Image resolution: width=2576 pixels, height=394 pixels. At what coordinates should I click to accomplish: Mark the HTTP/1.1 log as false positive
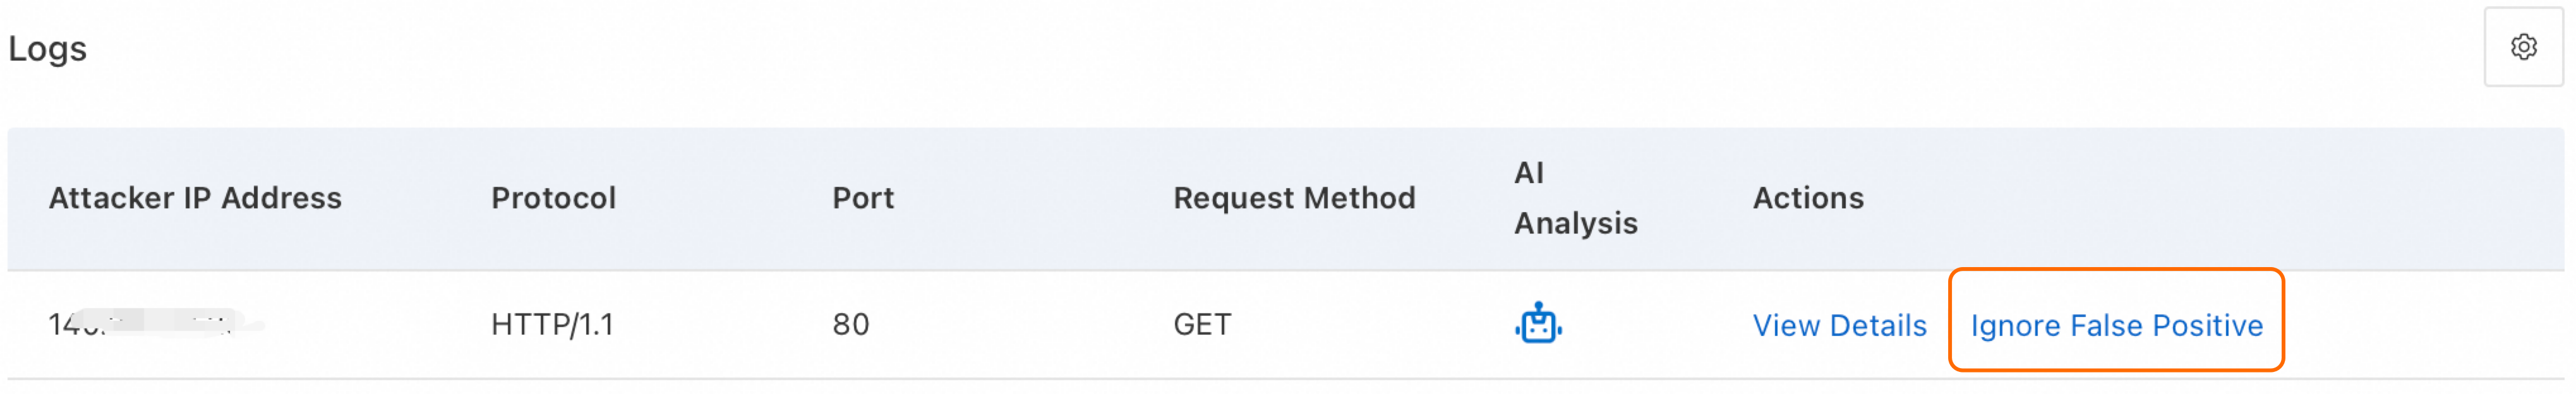2115,325
